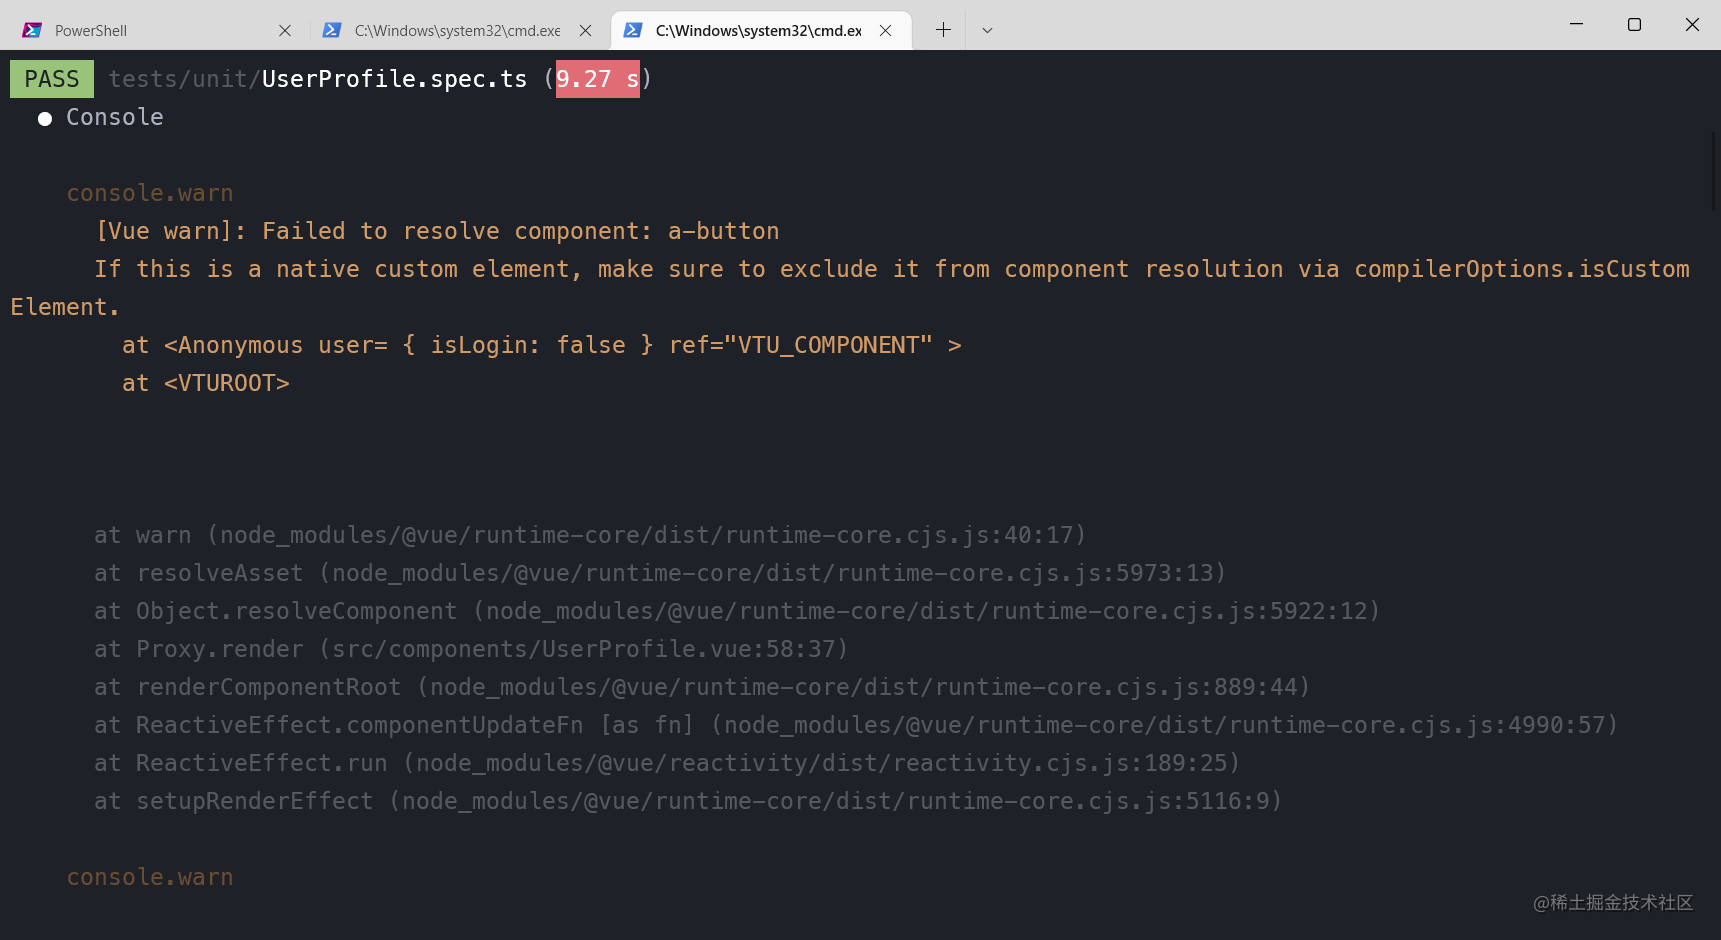Maximize the terminal window

coord(1635,24)
